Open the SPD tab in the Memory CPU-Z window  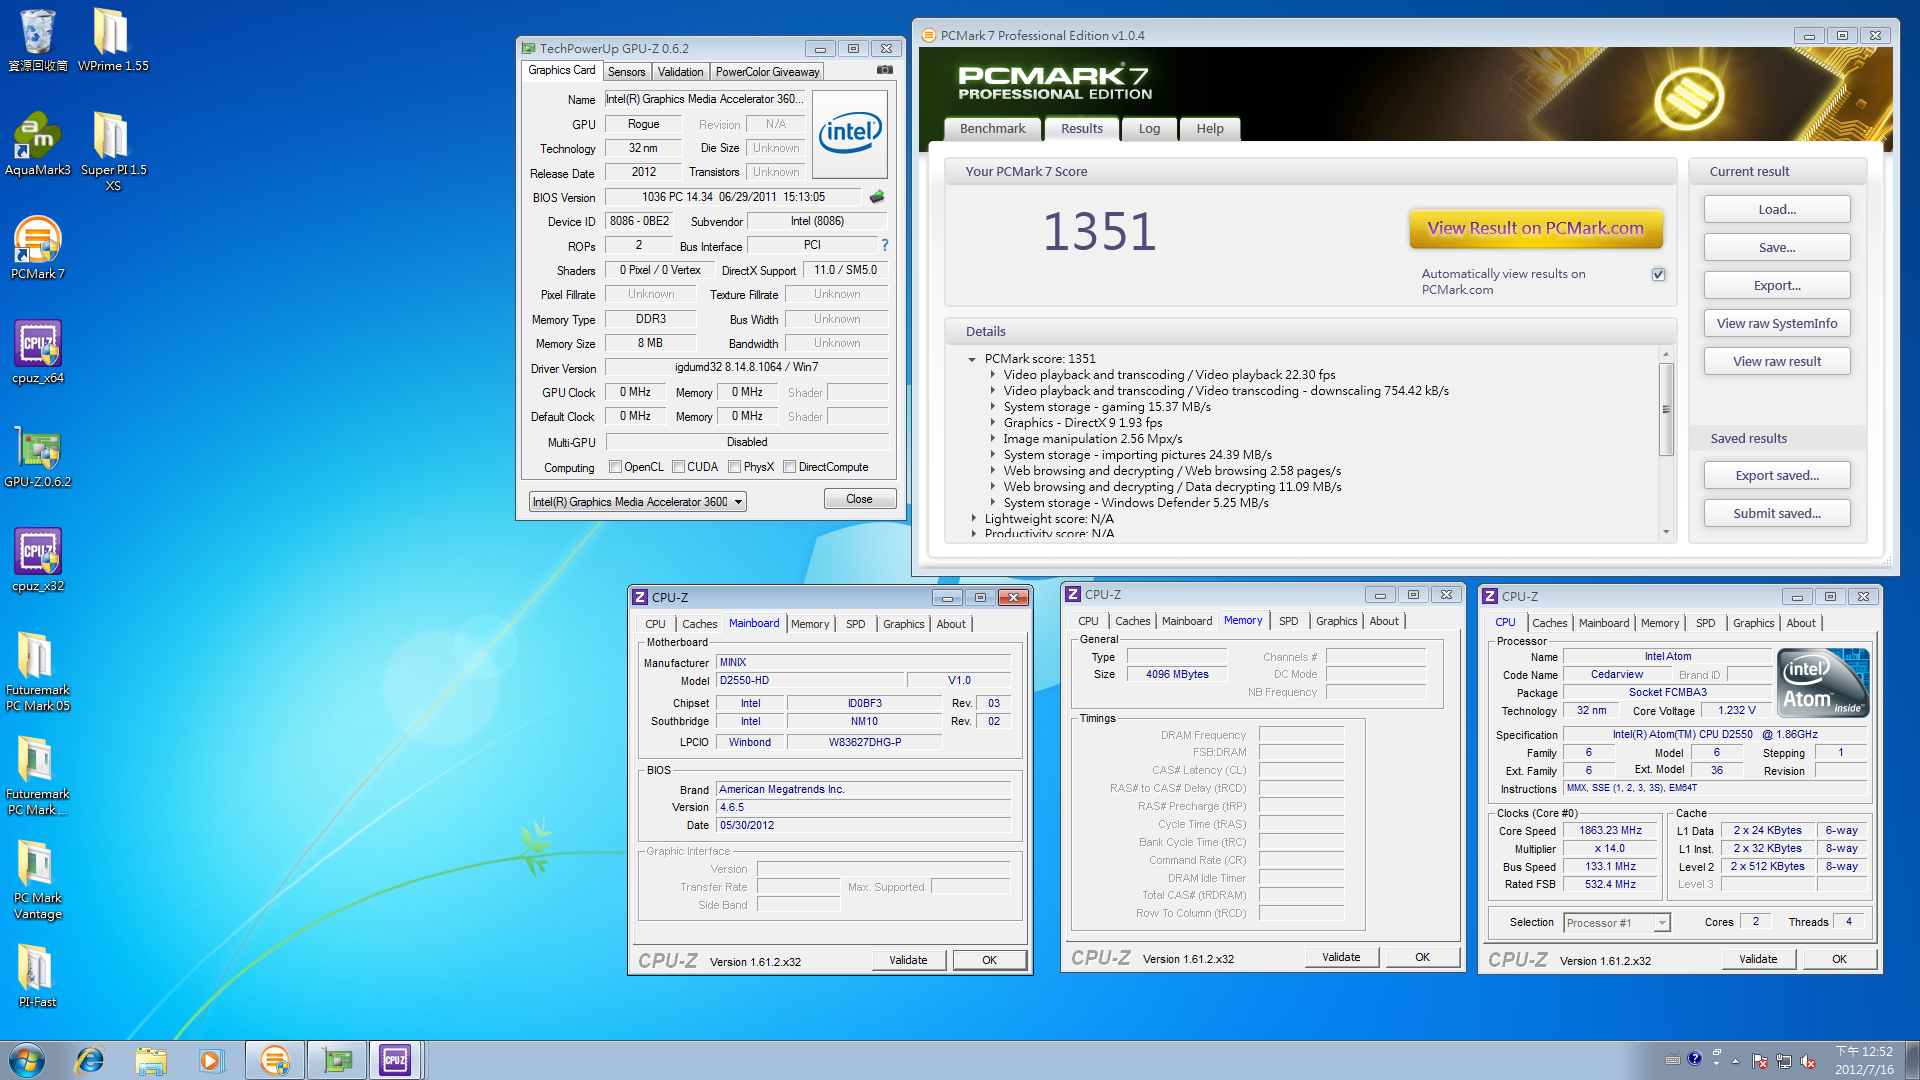pos(1288,621)
